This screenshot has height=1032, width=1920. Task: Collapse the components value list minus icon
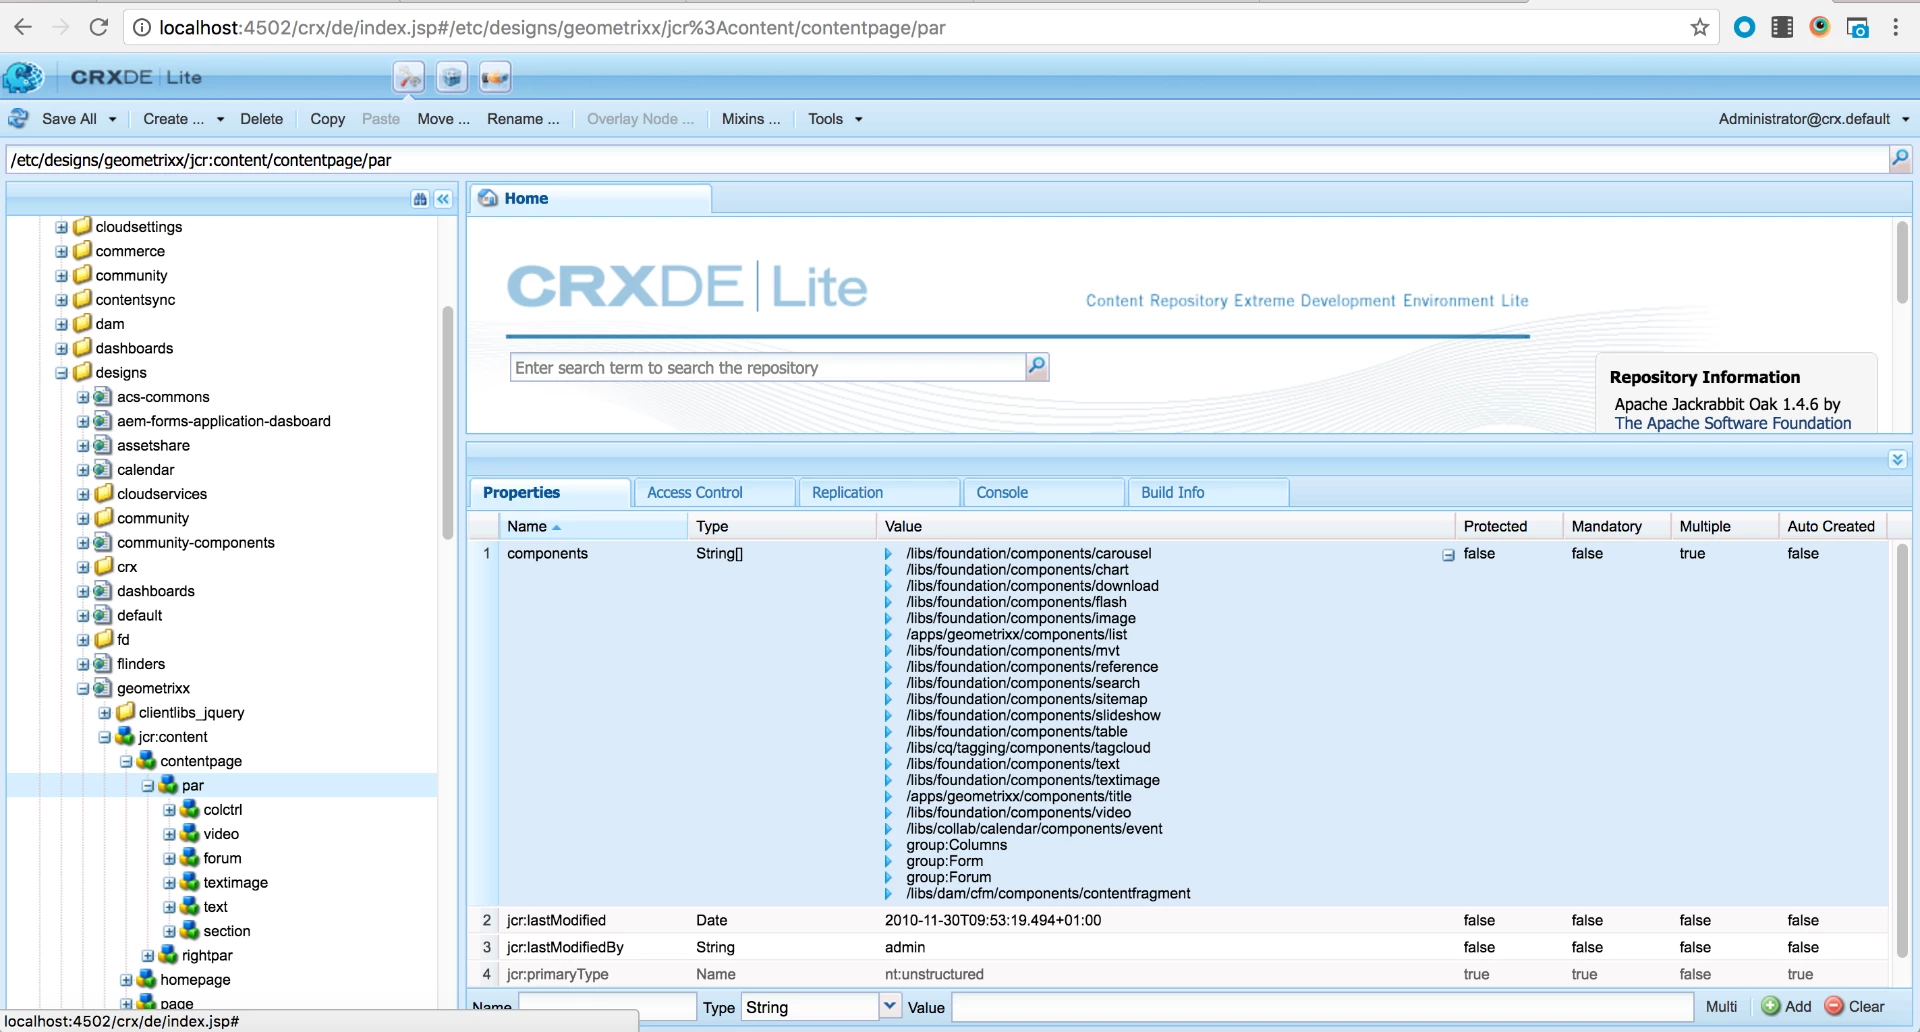(1448, 555)
